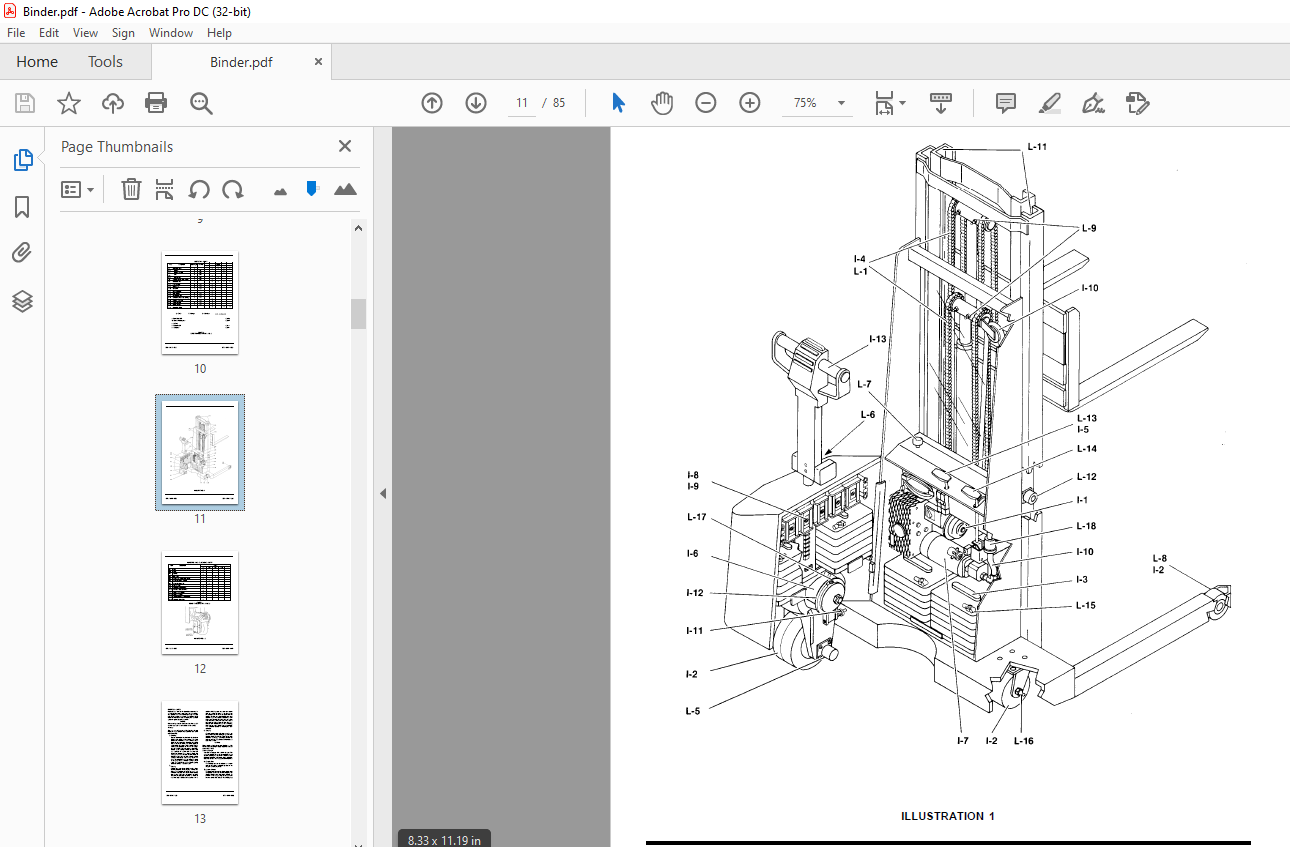Open the View menu
Viewport: 1290px width, 847px height.
click(86, 33)
